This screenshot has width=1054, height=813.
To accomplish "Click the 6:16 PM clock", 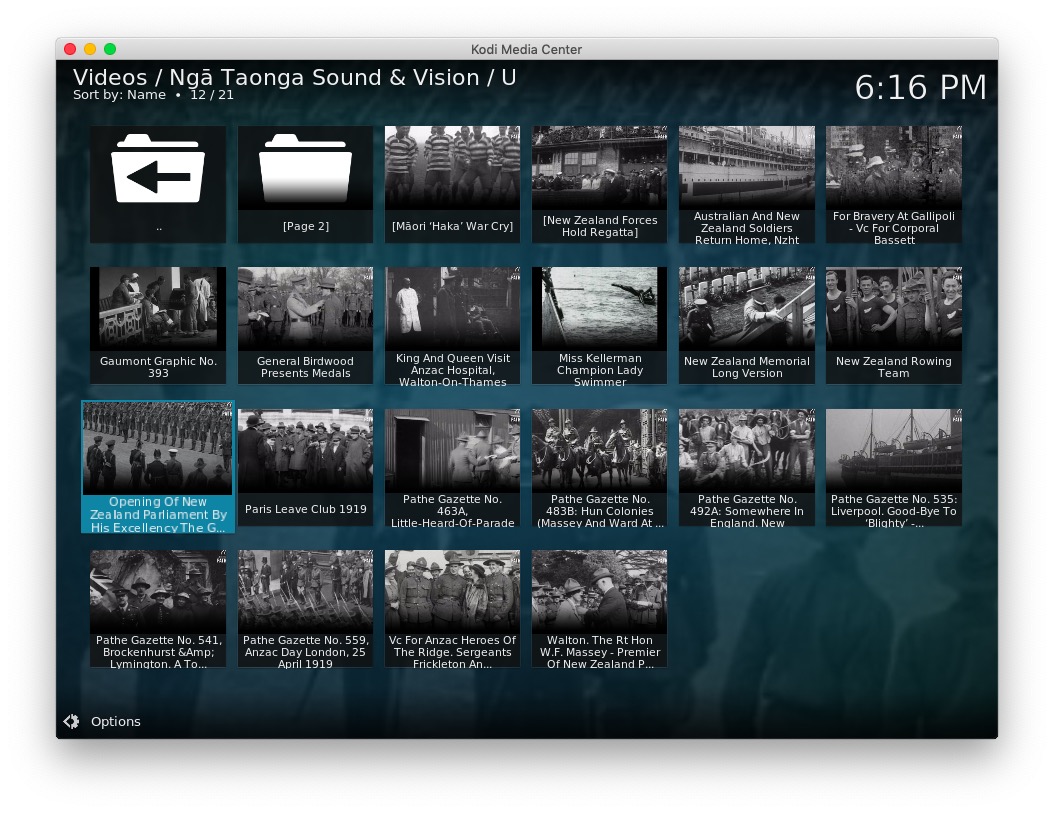I will click(x=920, y=87).
